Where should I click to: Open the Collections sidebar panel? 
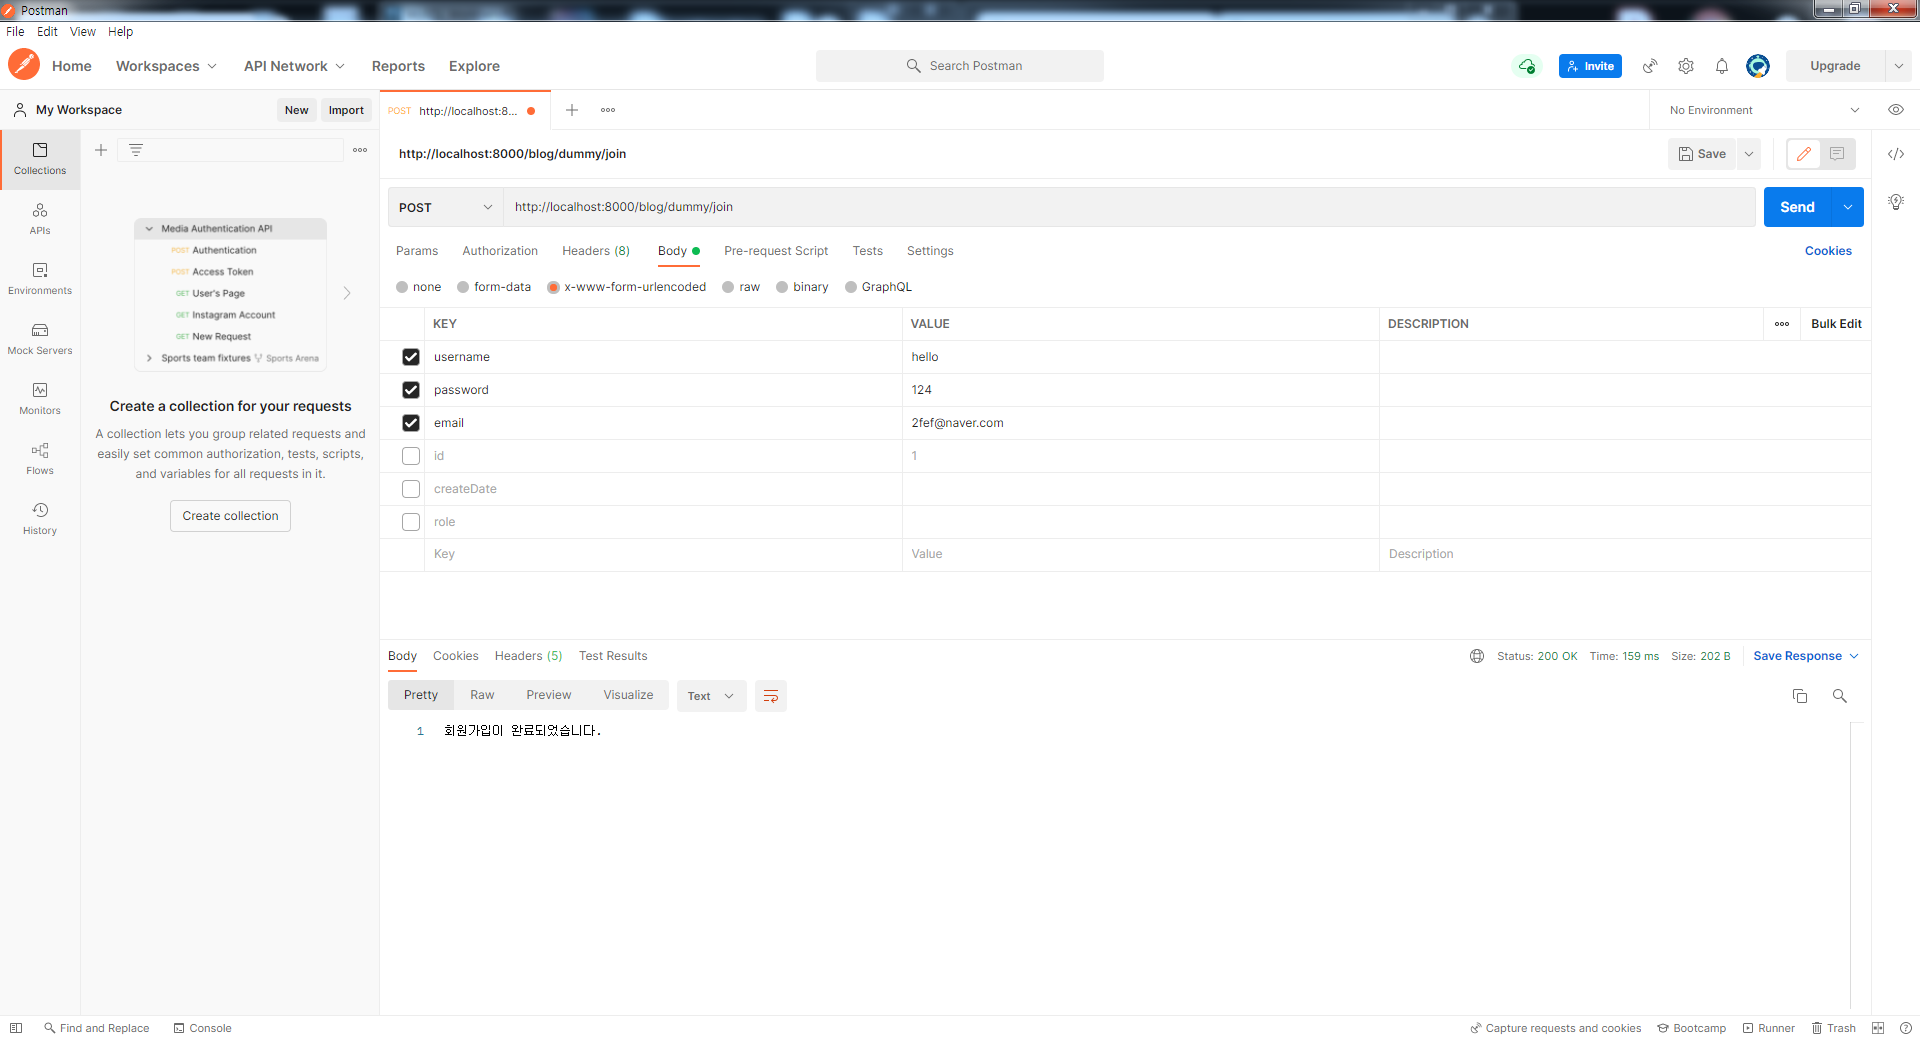[40, 159]
